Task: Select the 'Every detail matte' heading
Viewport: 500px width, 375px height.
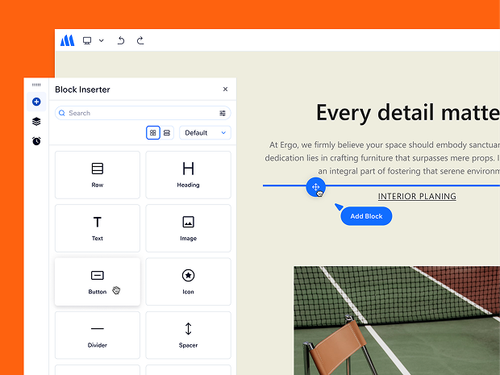Action: pos(408,113)
